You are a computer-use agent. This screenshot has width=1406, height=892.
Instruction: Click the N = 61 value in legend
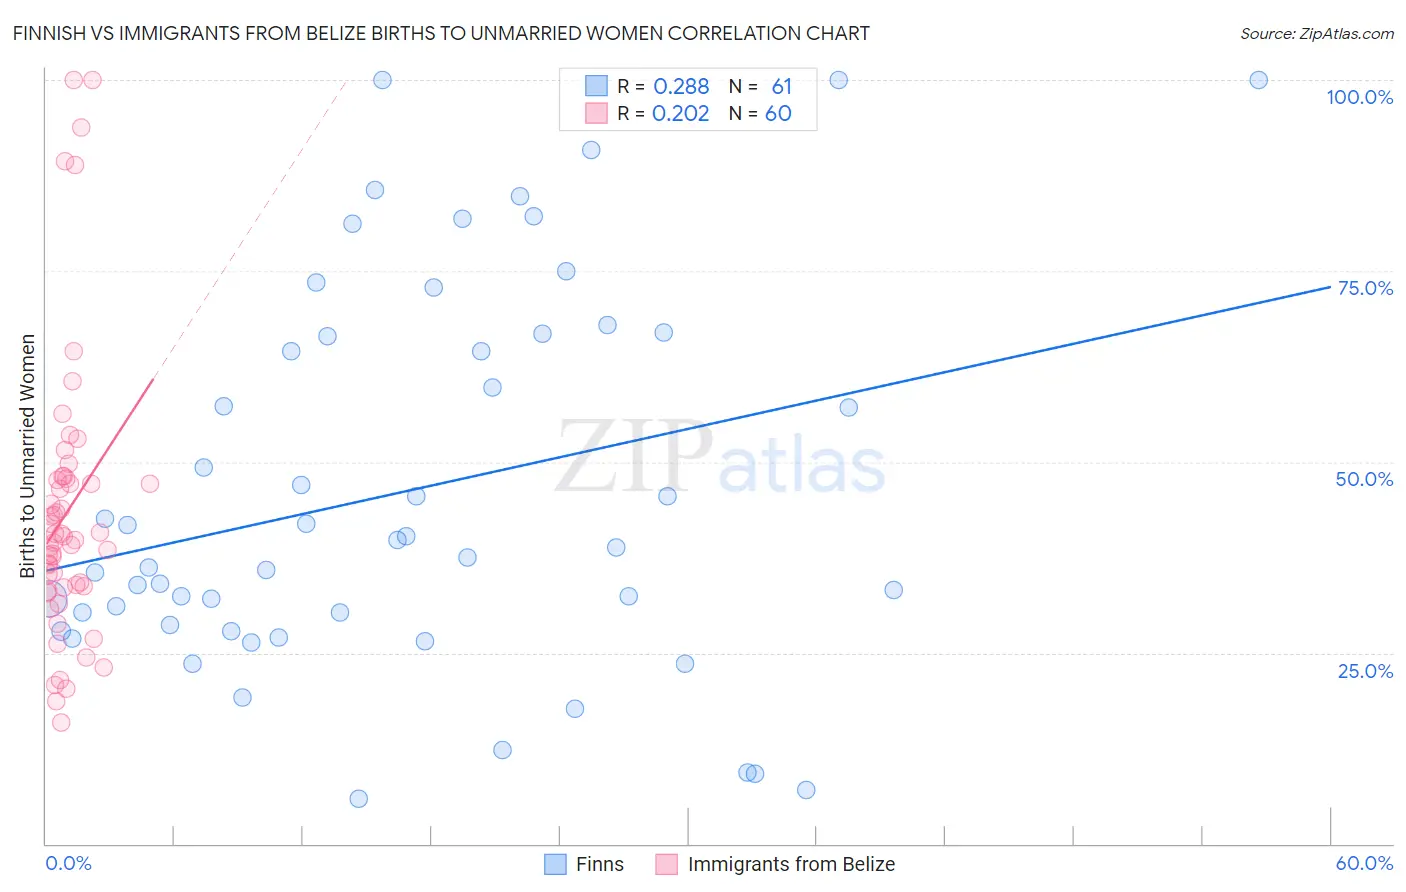(760, 86)
